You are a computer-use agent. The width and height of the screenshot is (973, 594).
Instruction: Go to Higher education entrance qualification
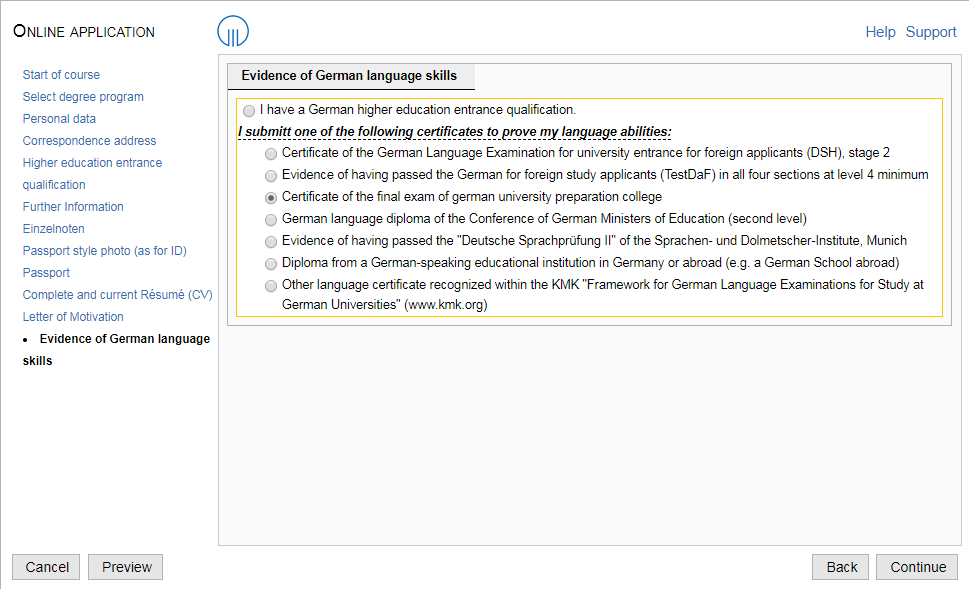pos(92,174)
